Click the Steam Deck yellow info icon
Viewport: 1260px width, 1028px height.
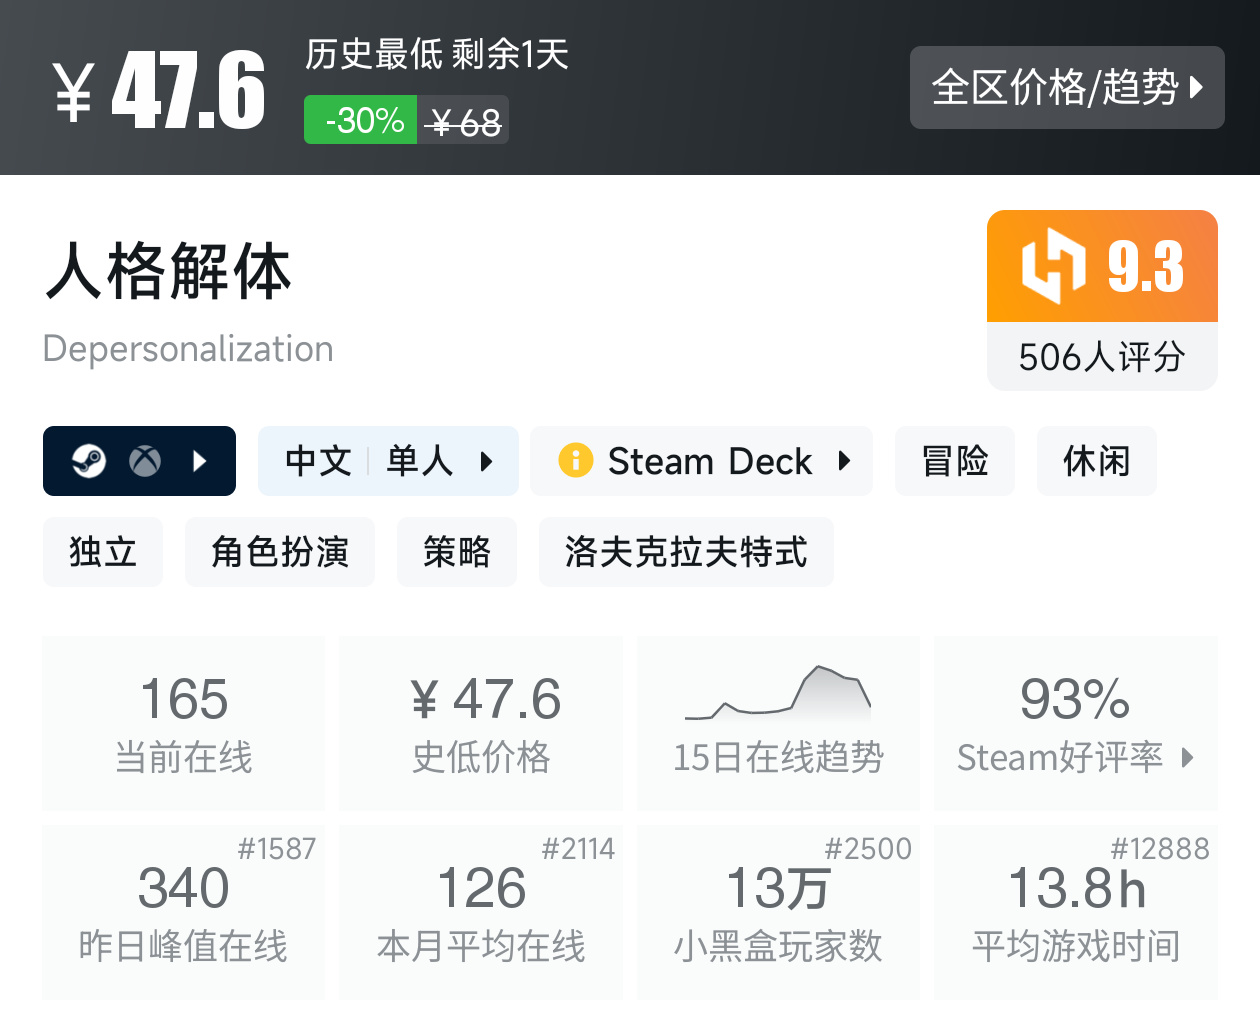576,460
